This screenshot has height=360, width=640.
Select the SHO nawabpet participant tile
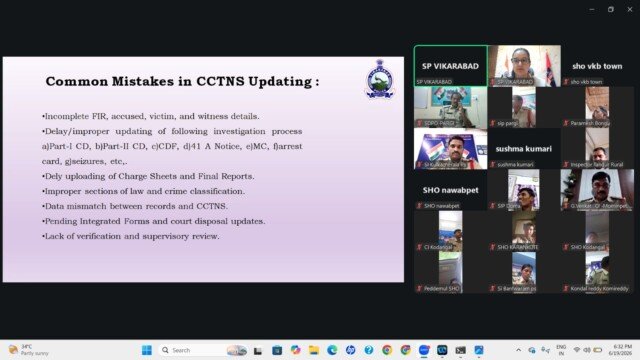[451, 190]
